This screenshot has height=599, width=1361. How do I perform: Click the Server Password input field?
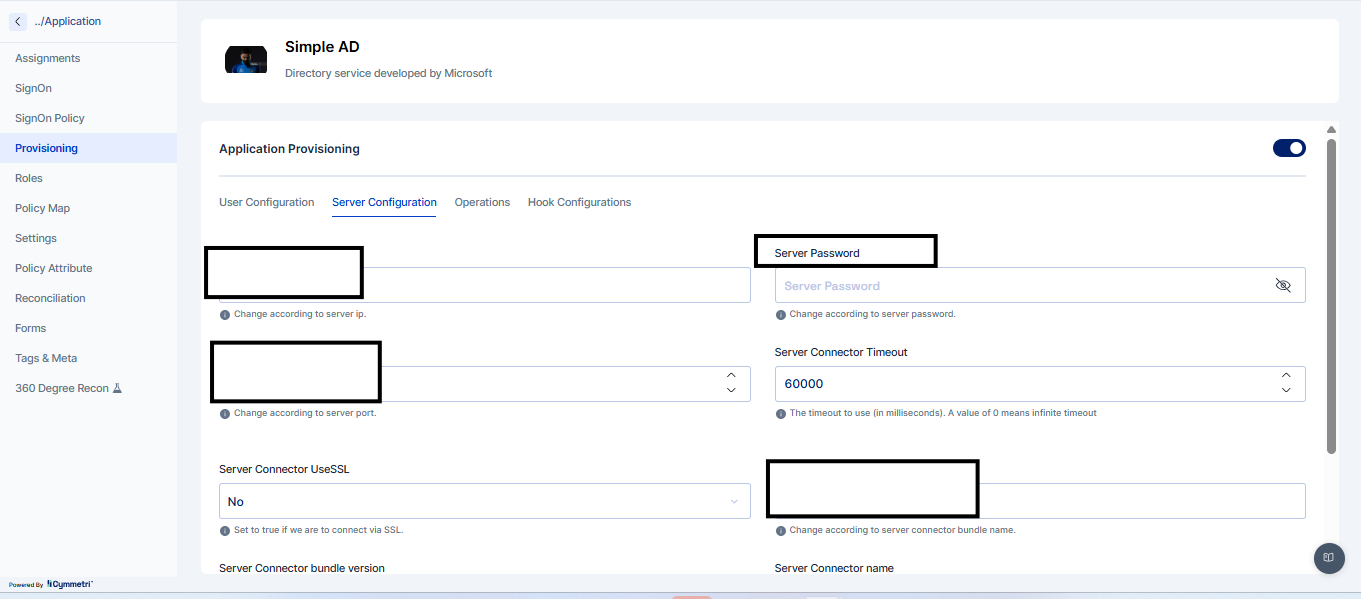click(x=1040, y=285)
